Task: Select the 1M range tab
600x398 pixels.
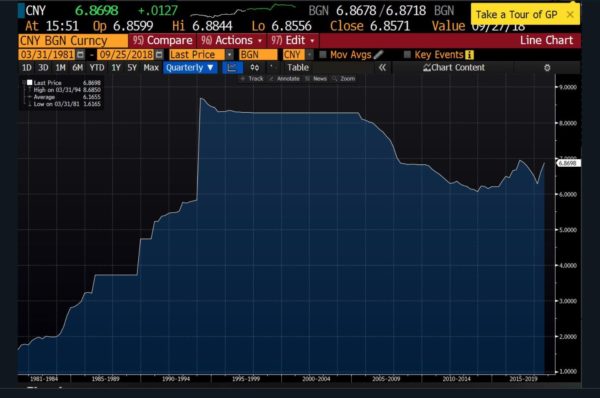Action: (x=60, y=68)
